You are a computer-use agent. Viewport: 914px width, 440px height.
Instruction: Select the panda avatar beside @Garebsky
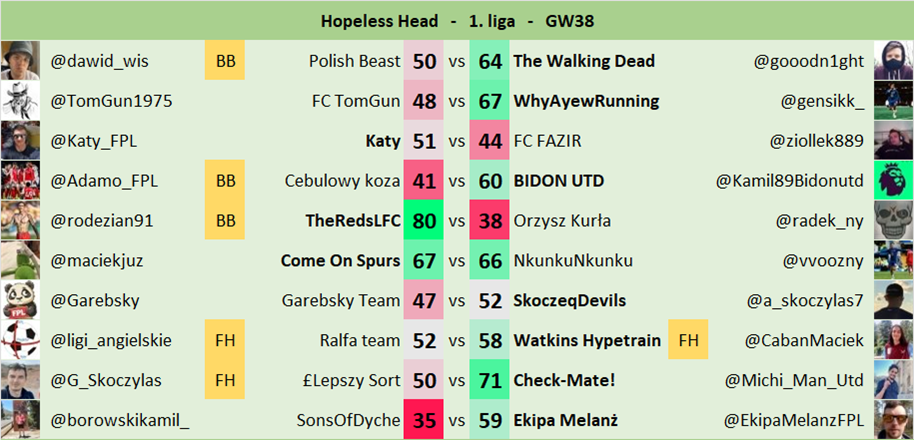(20, 301)
